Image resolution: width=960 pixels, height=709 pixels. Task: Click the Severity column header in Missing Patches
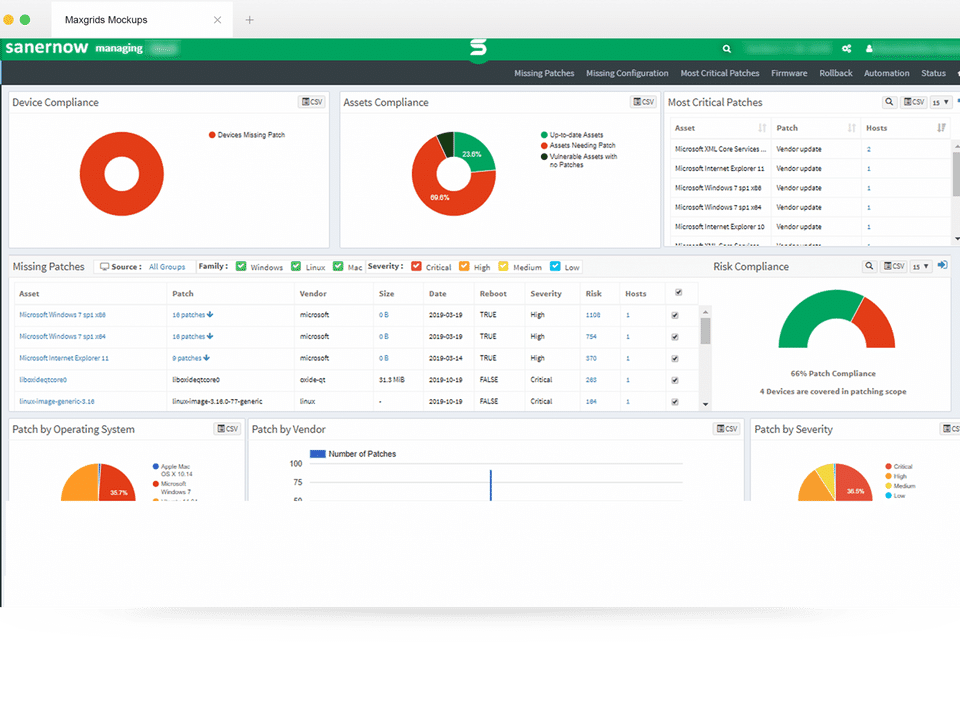(546, 294)
